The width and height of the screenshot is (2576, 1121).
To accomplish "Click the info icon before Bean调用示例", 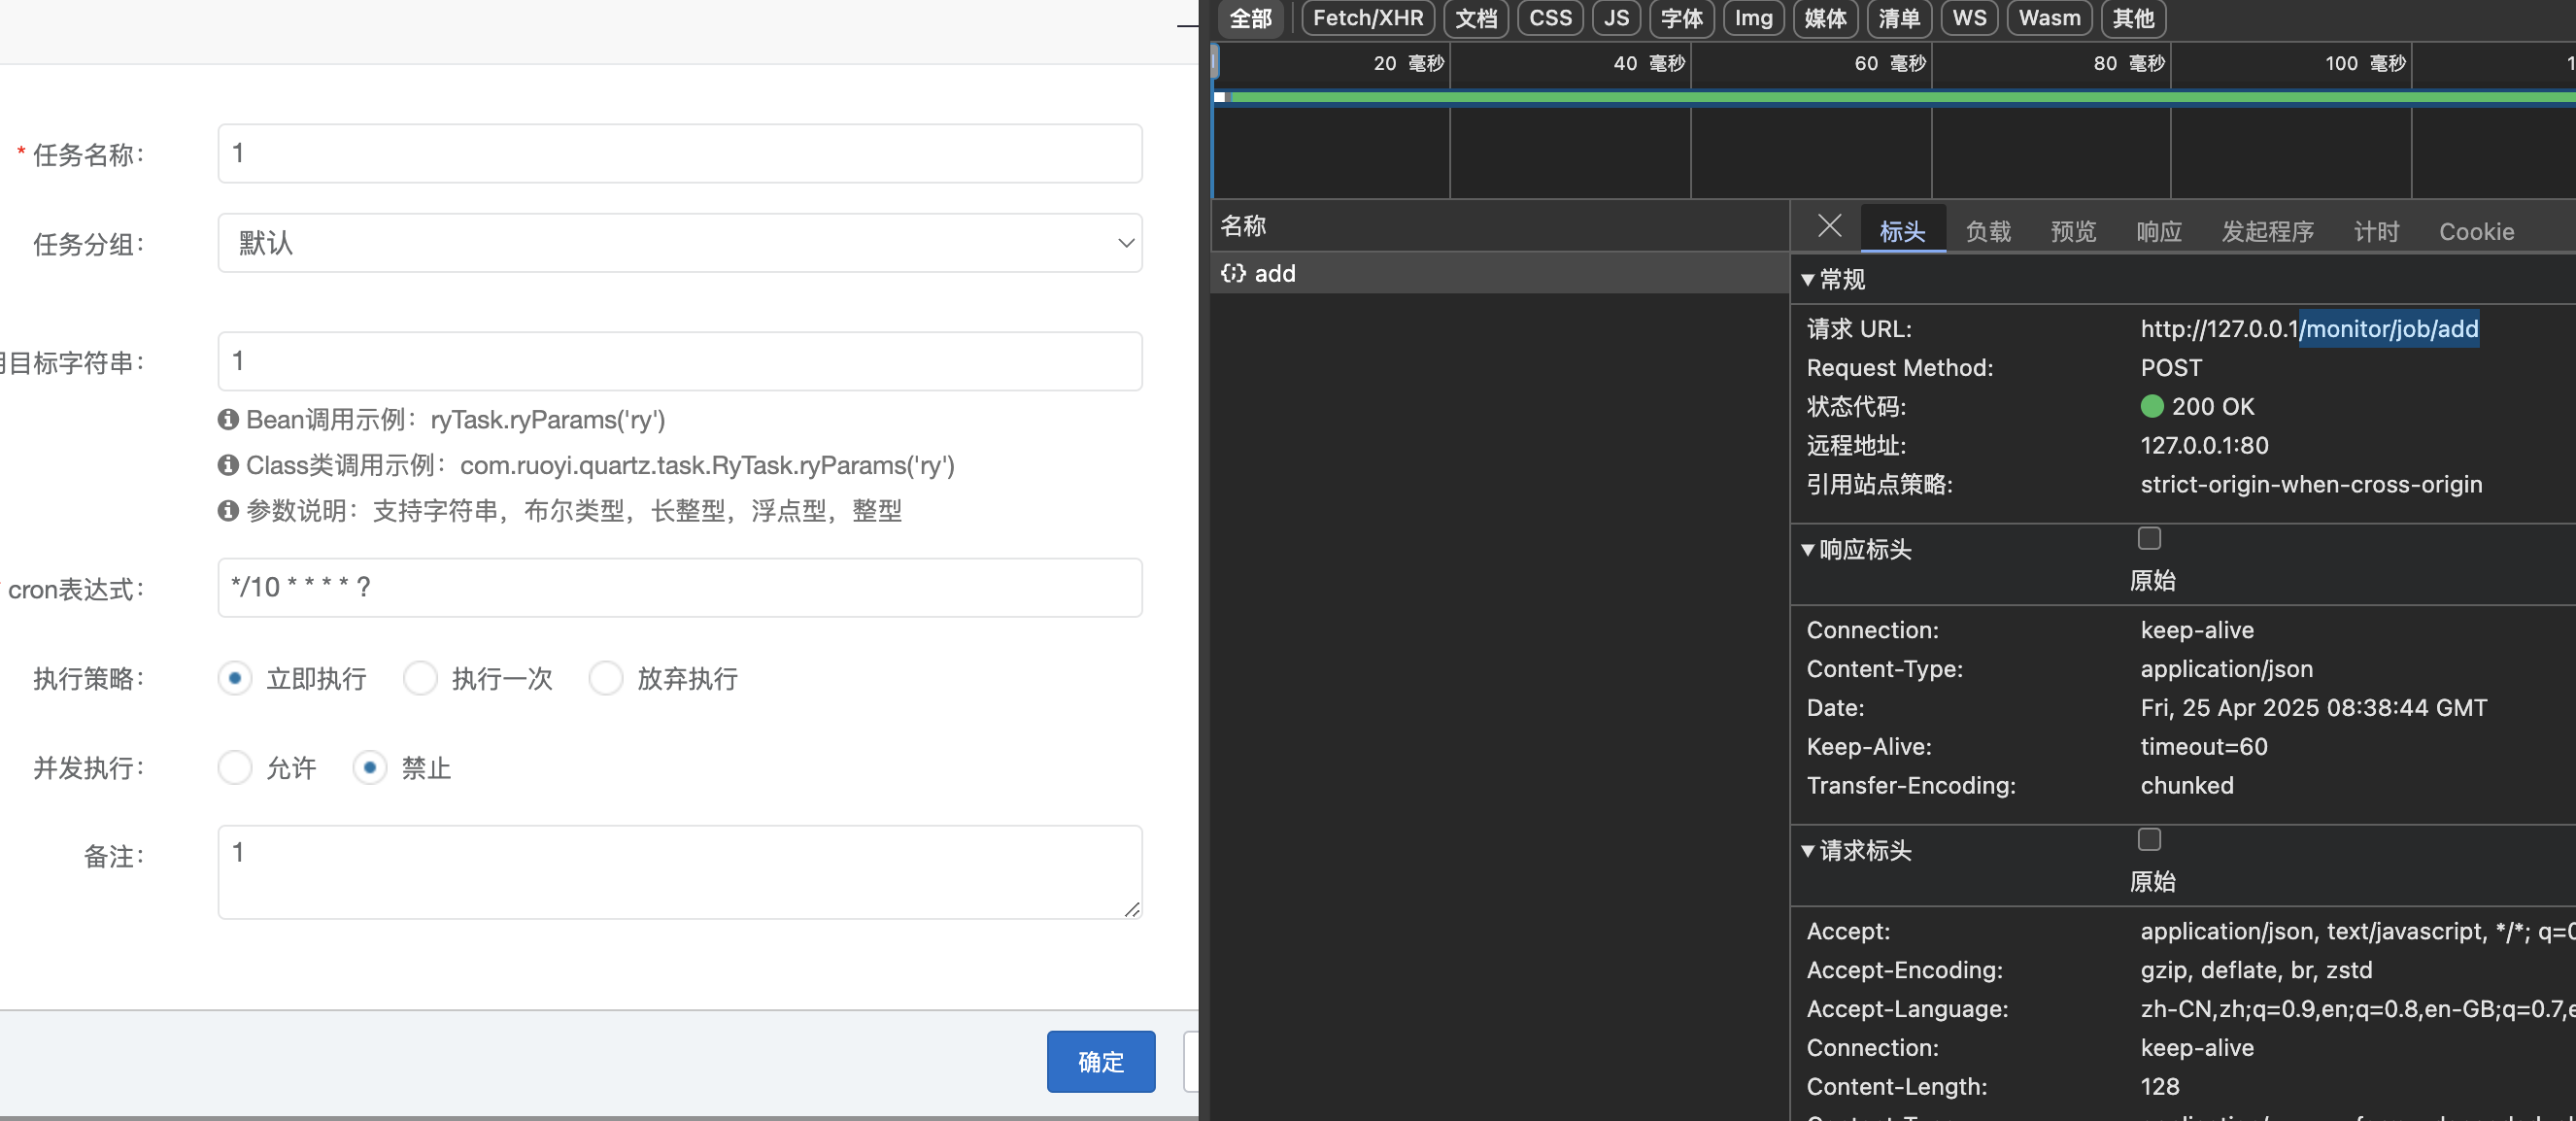I will pyautogui.click(x=228, y=419).
